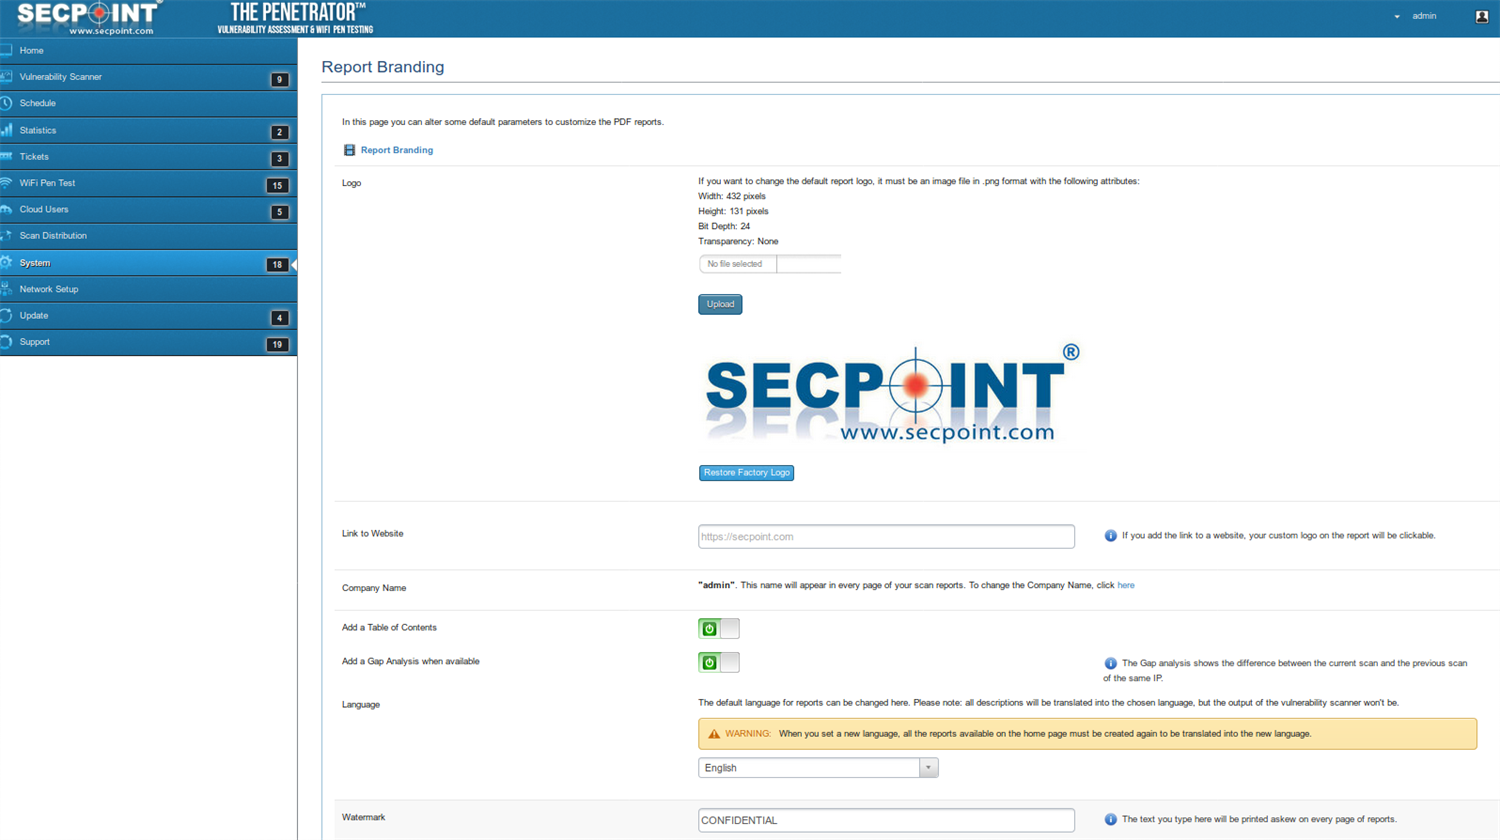The height and width of the screenshot is (840, 1500).
Task: Click the Vulnerability Scanner sidebar icon
Action: [x=10, y=77]
